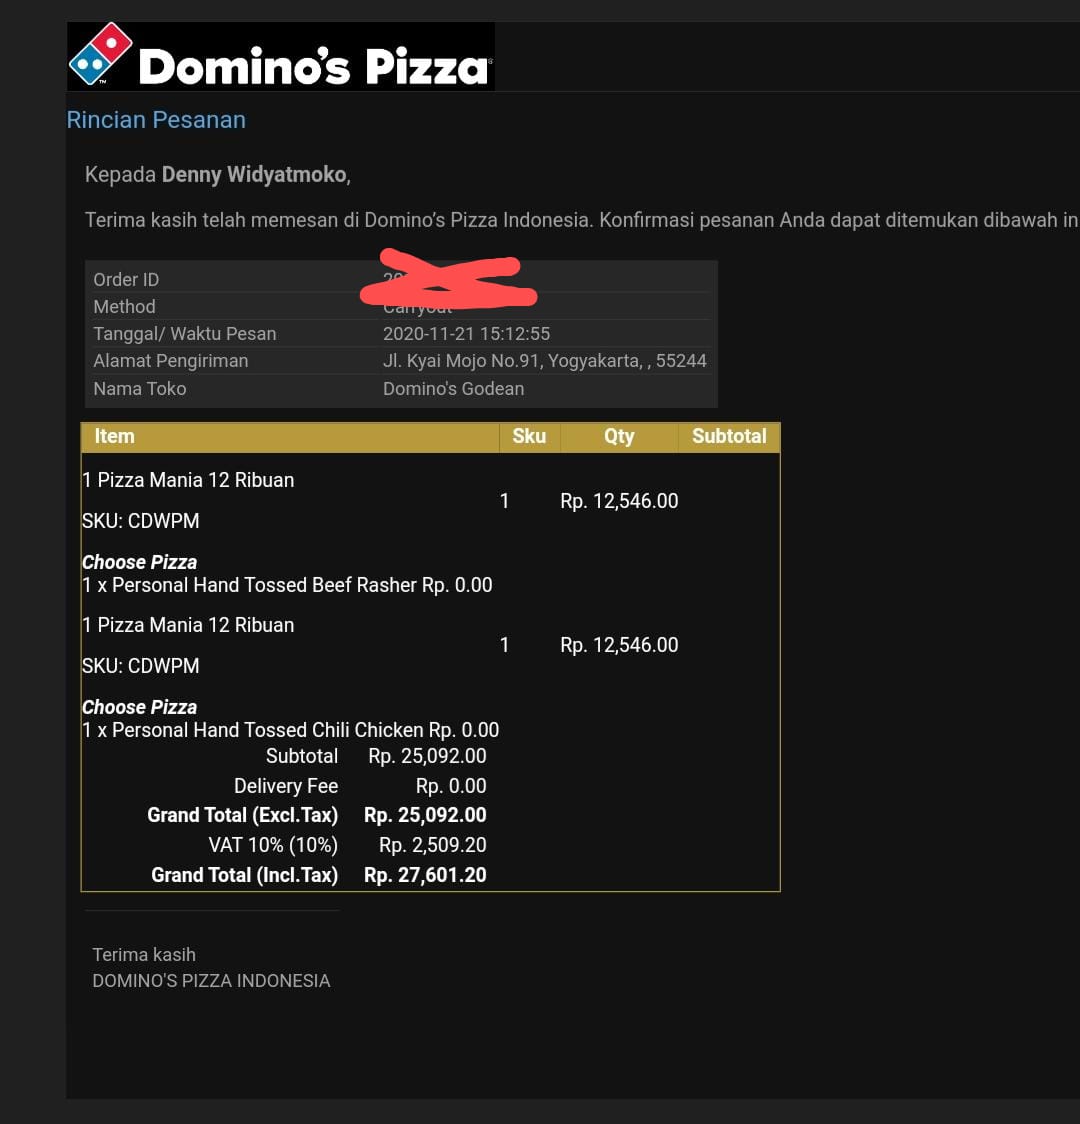
Task: Click the 'Order ID' label
Action: click(x=126, y=280)
